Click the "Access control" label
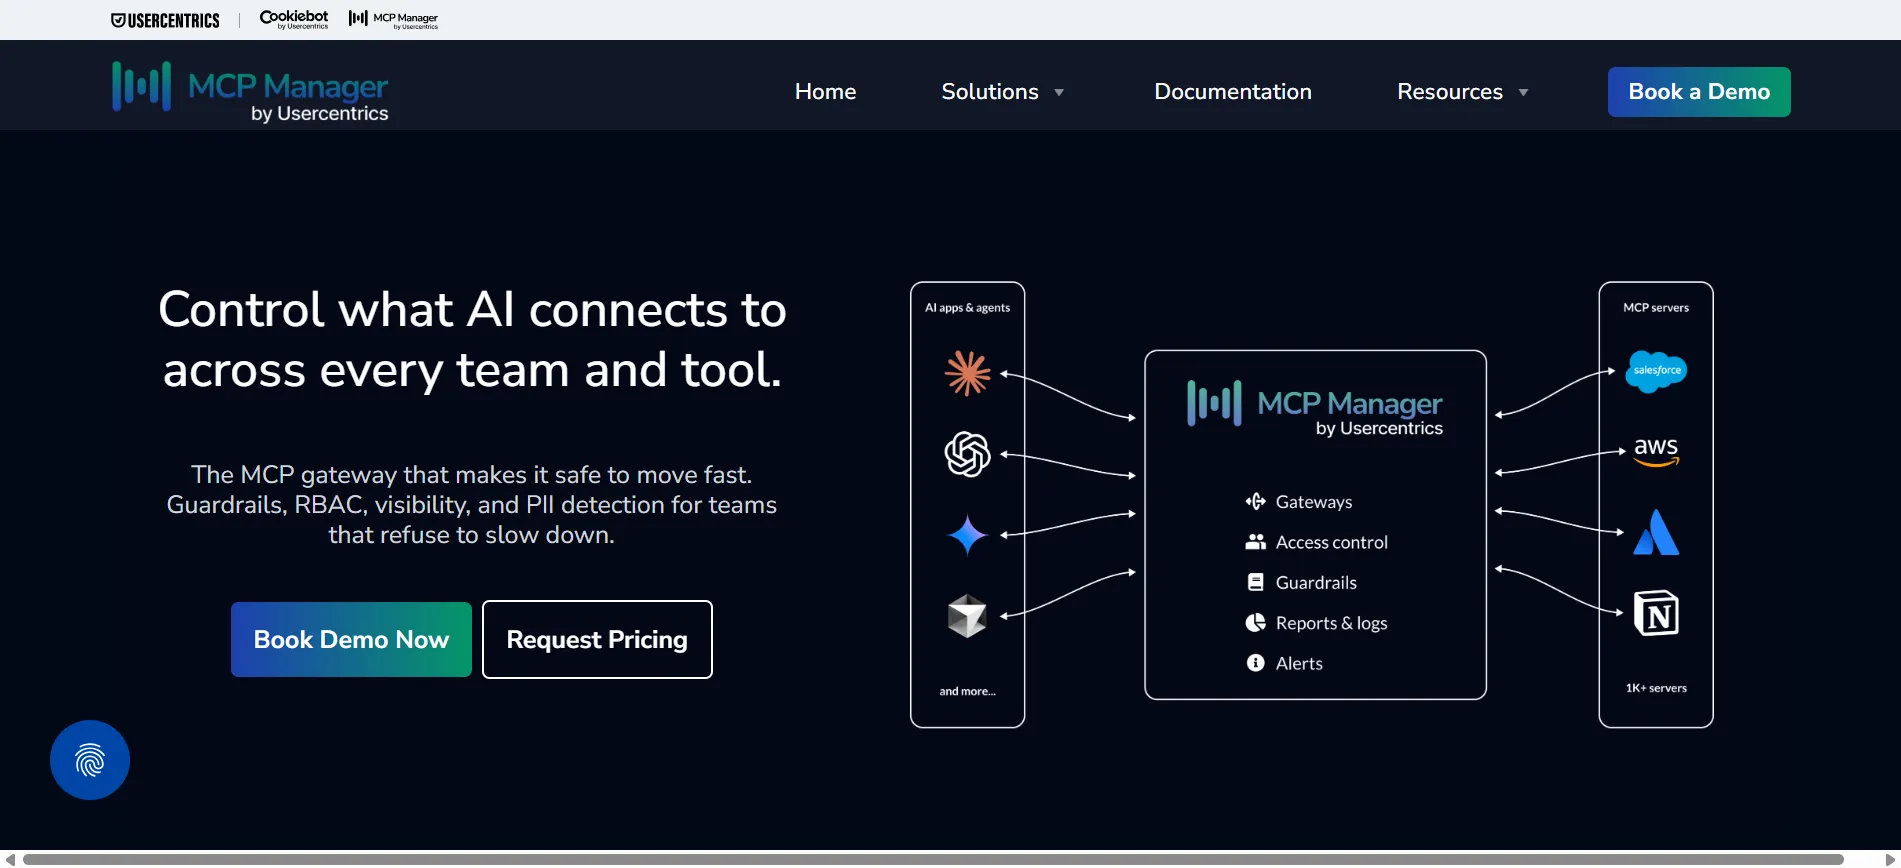 [1332, 542]
